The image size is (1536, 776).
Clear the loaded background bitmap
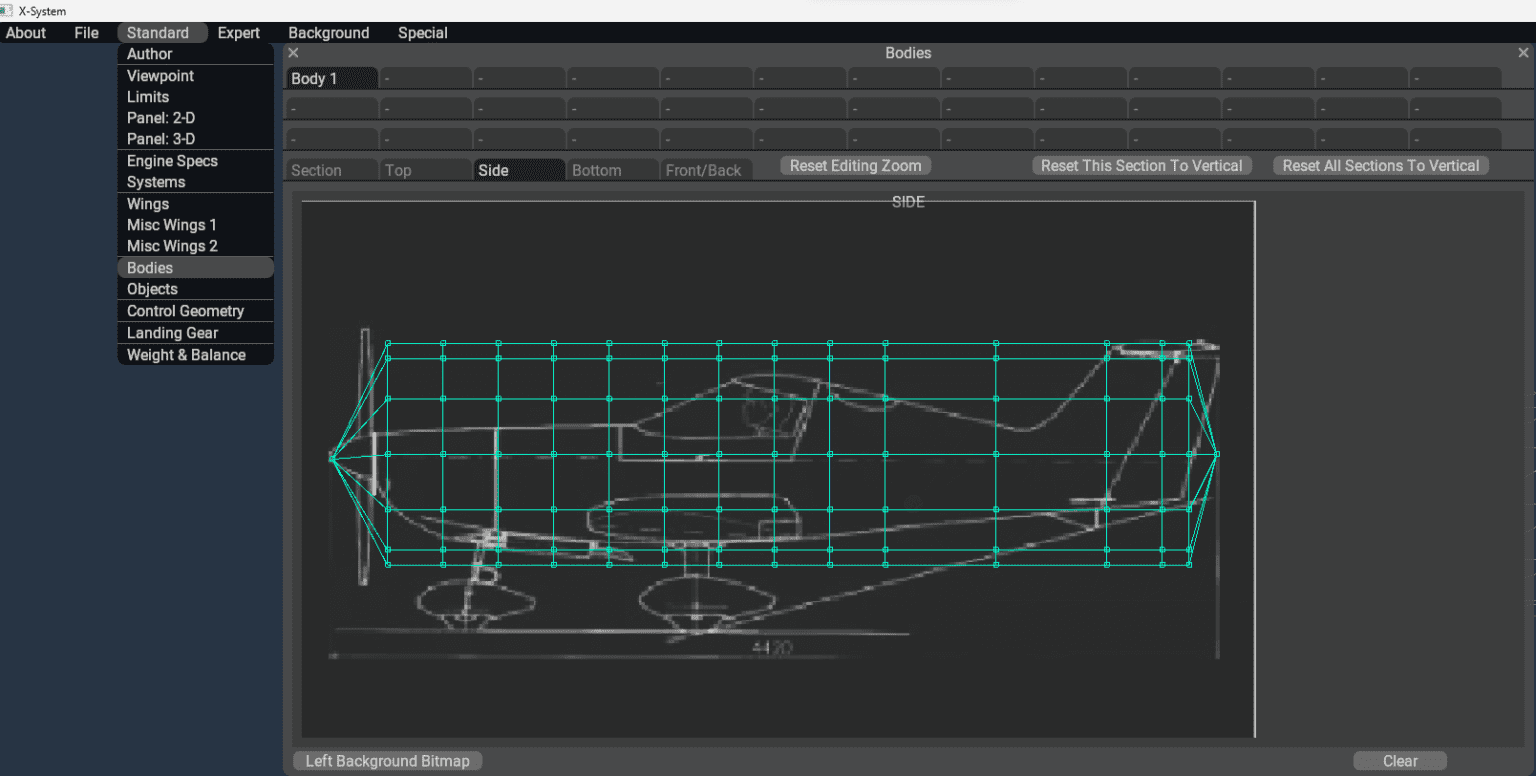coord(1399,760)
